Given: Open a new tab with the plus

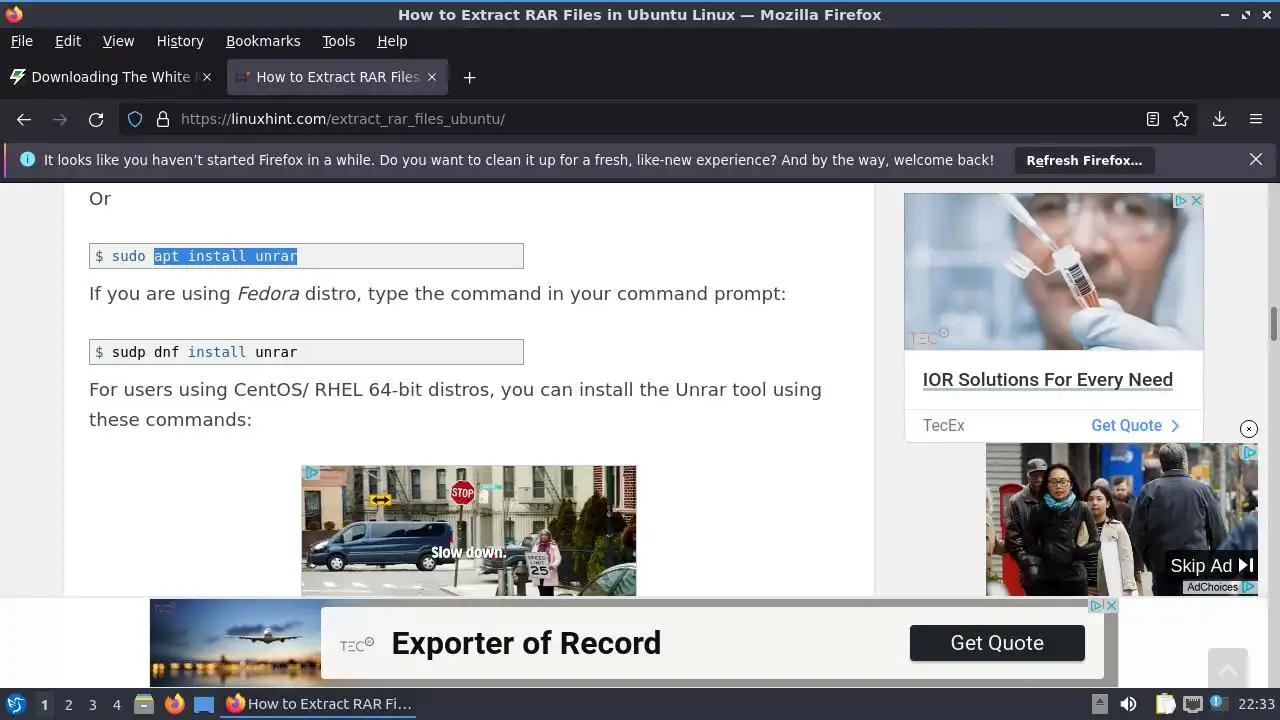Looking at the screenshot, I should (x=469, y=77).
